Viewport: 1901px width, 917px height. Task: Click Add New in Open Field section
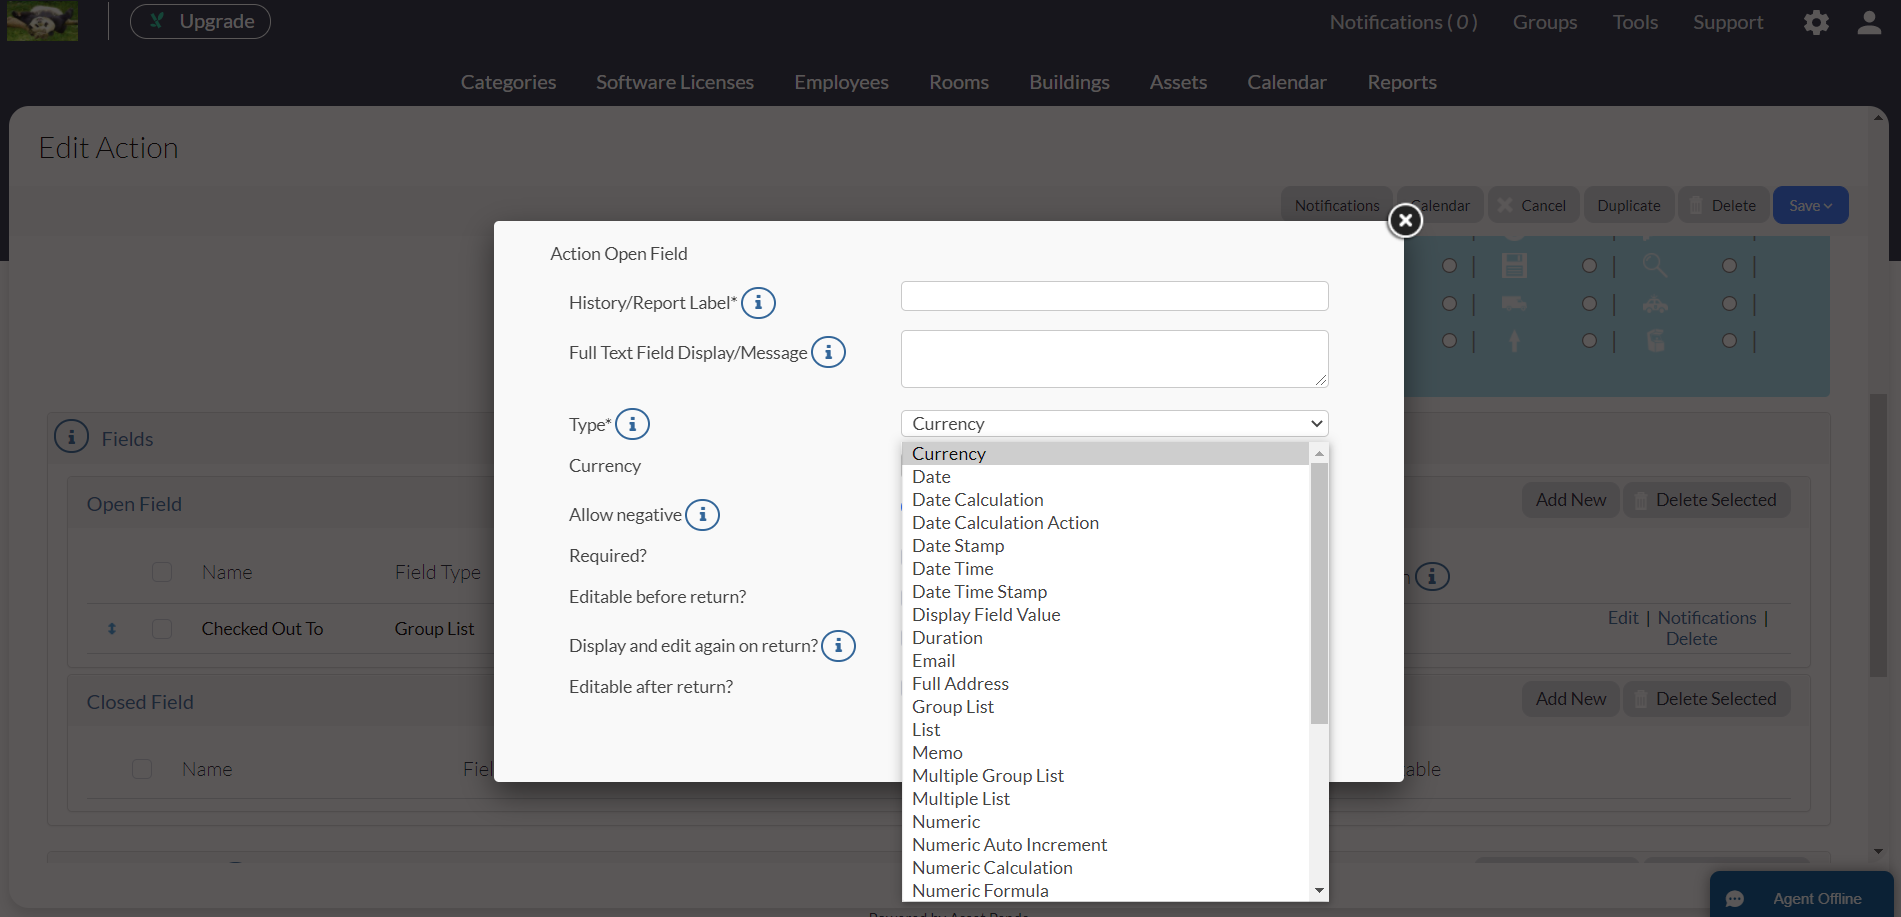[x=1571, y=500]
